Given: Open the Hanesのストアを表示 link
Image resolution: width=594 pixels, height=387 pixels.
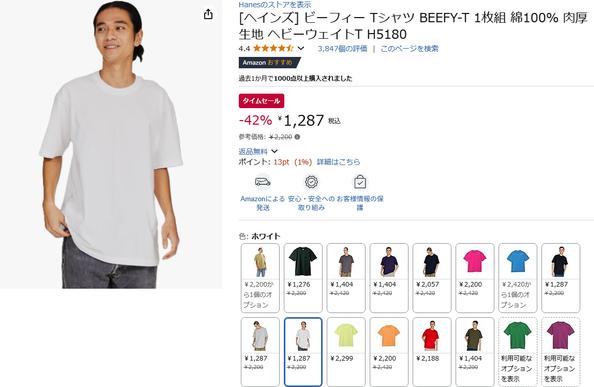Looking at the screenshot, I should [x=275, y=5].
